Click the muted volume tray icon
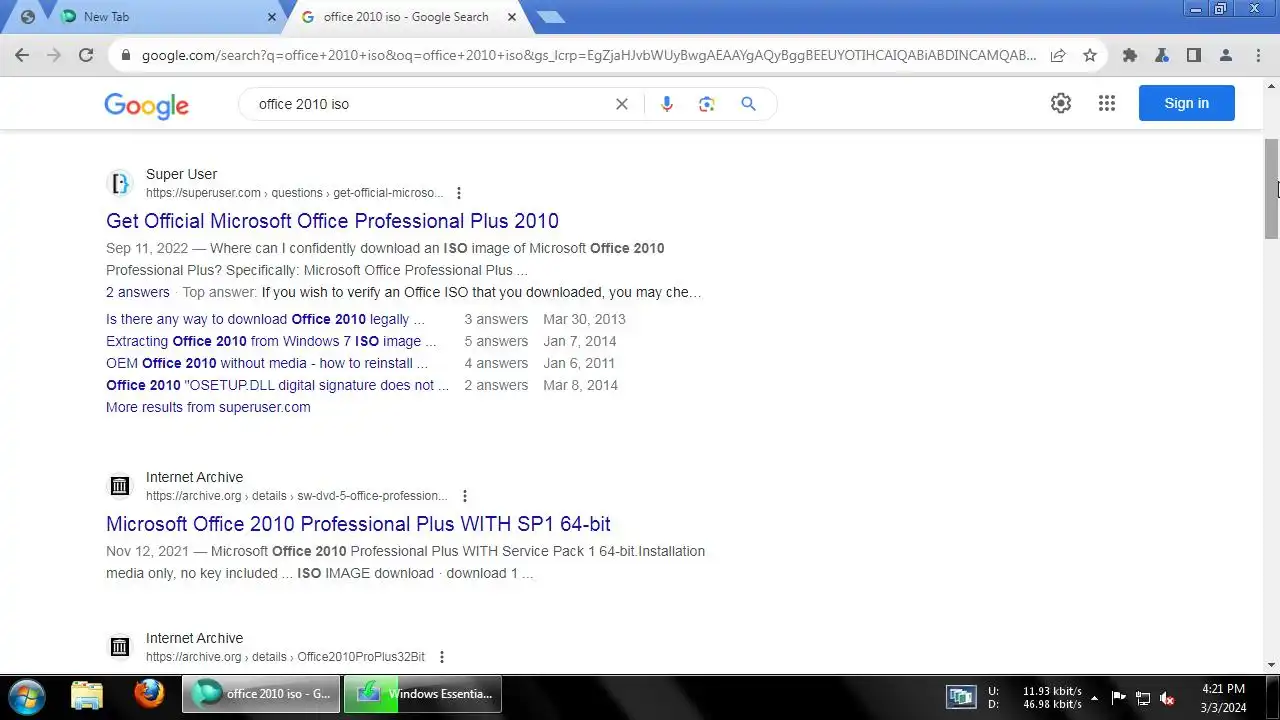This screenshot has height=720, width=1280. pyautogui.click(x=1166, y=698)
